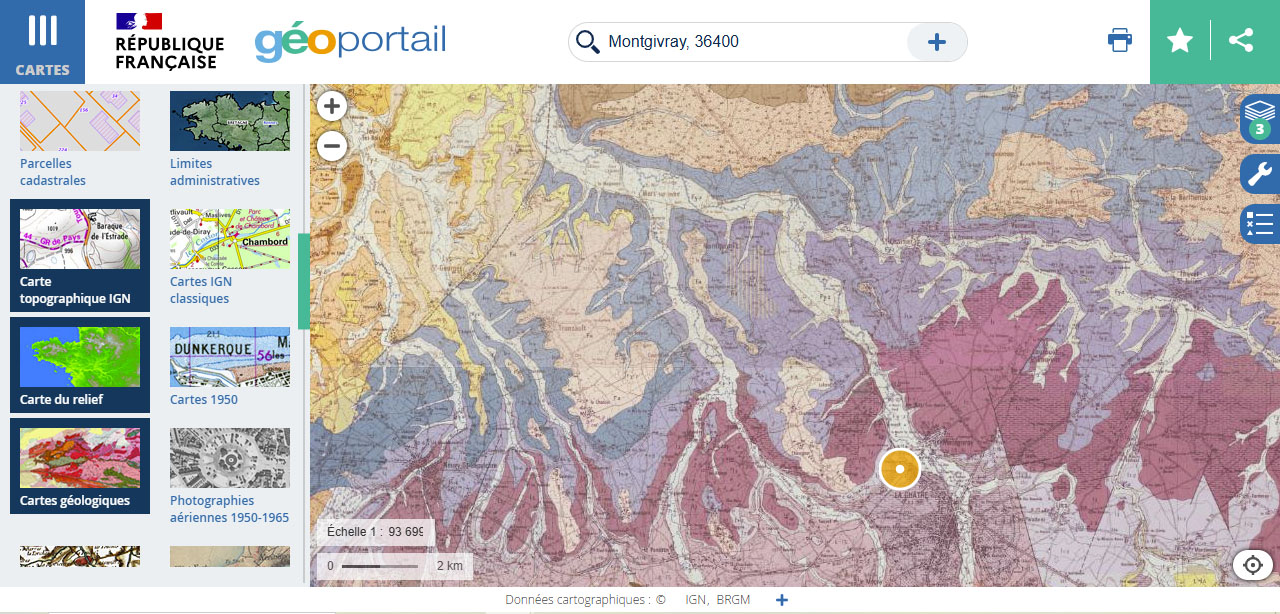The width and height of the screenshot is (1280, 614).
Task: Select the Parcelles cadastrales layer
Action: pyautogui.click(x=80, y=139)
